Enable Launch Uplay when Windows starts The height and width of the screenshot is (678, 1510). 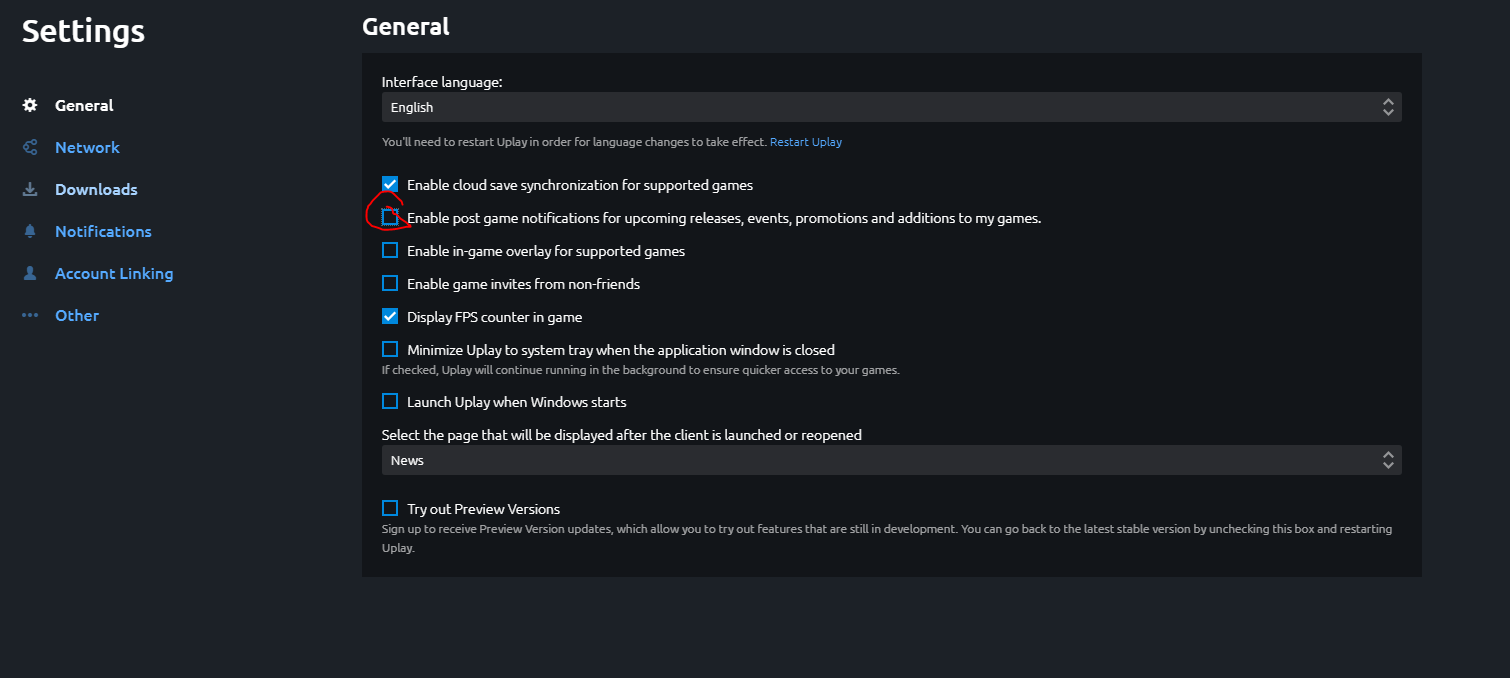(390, 401)
